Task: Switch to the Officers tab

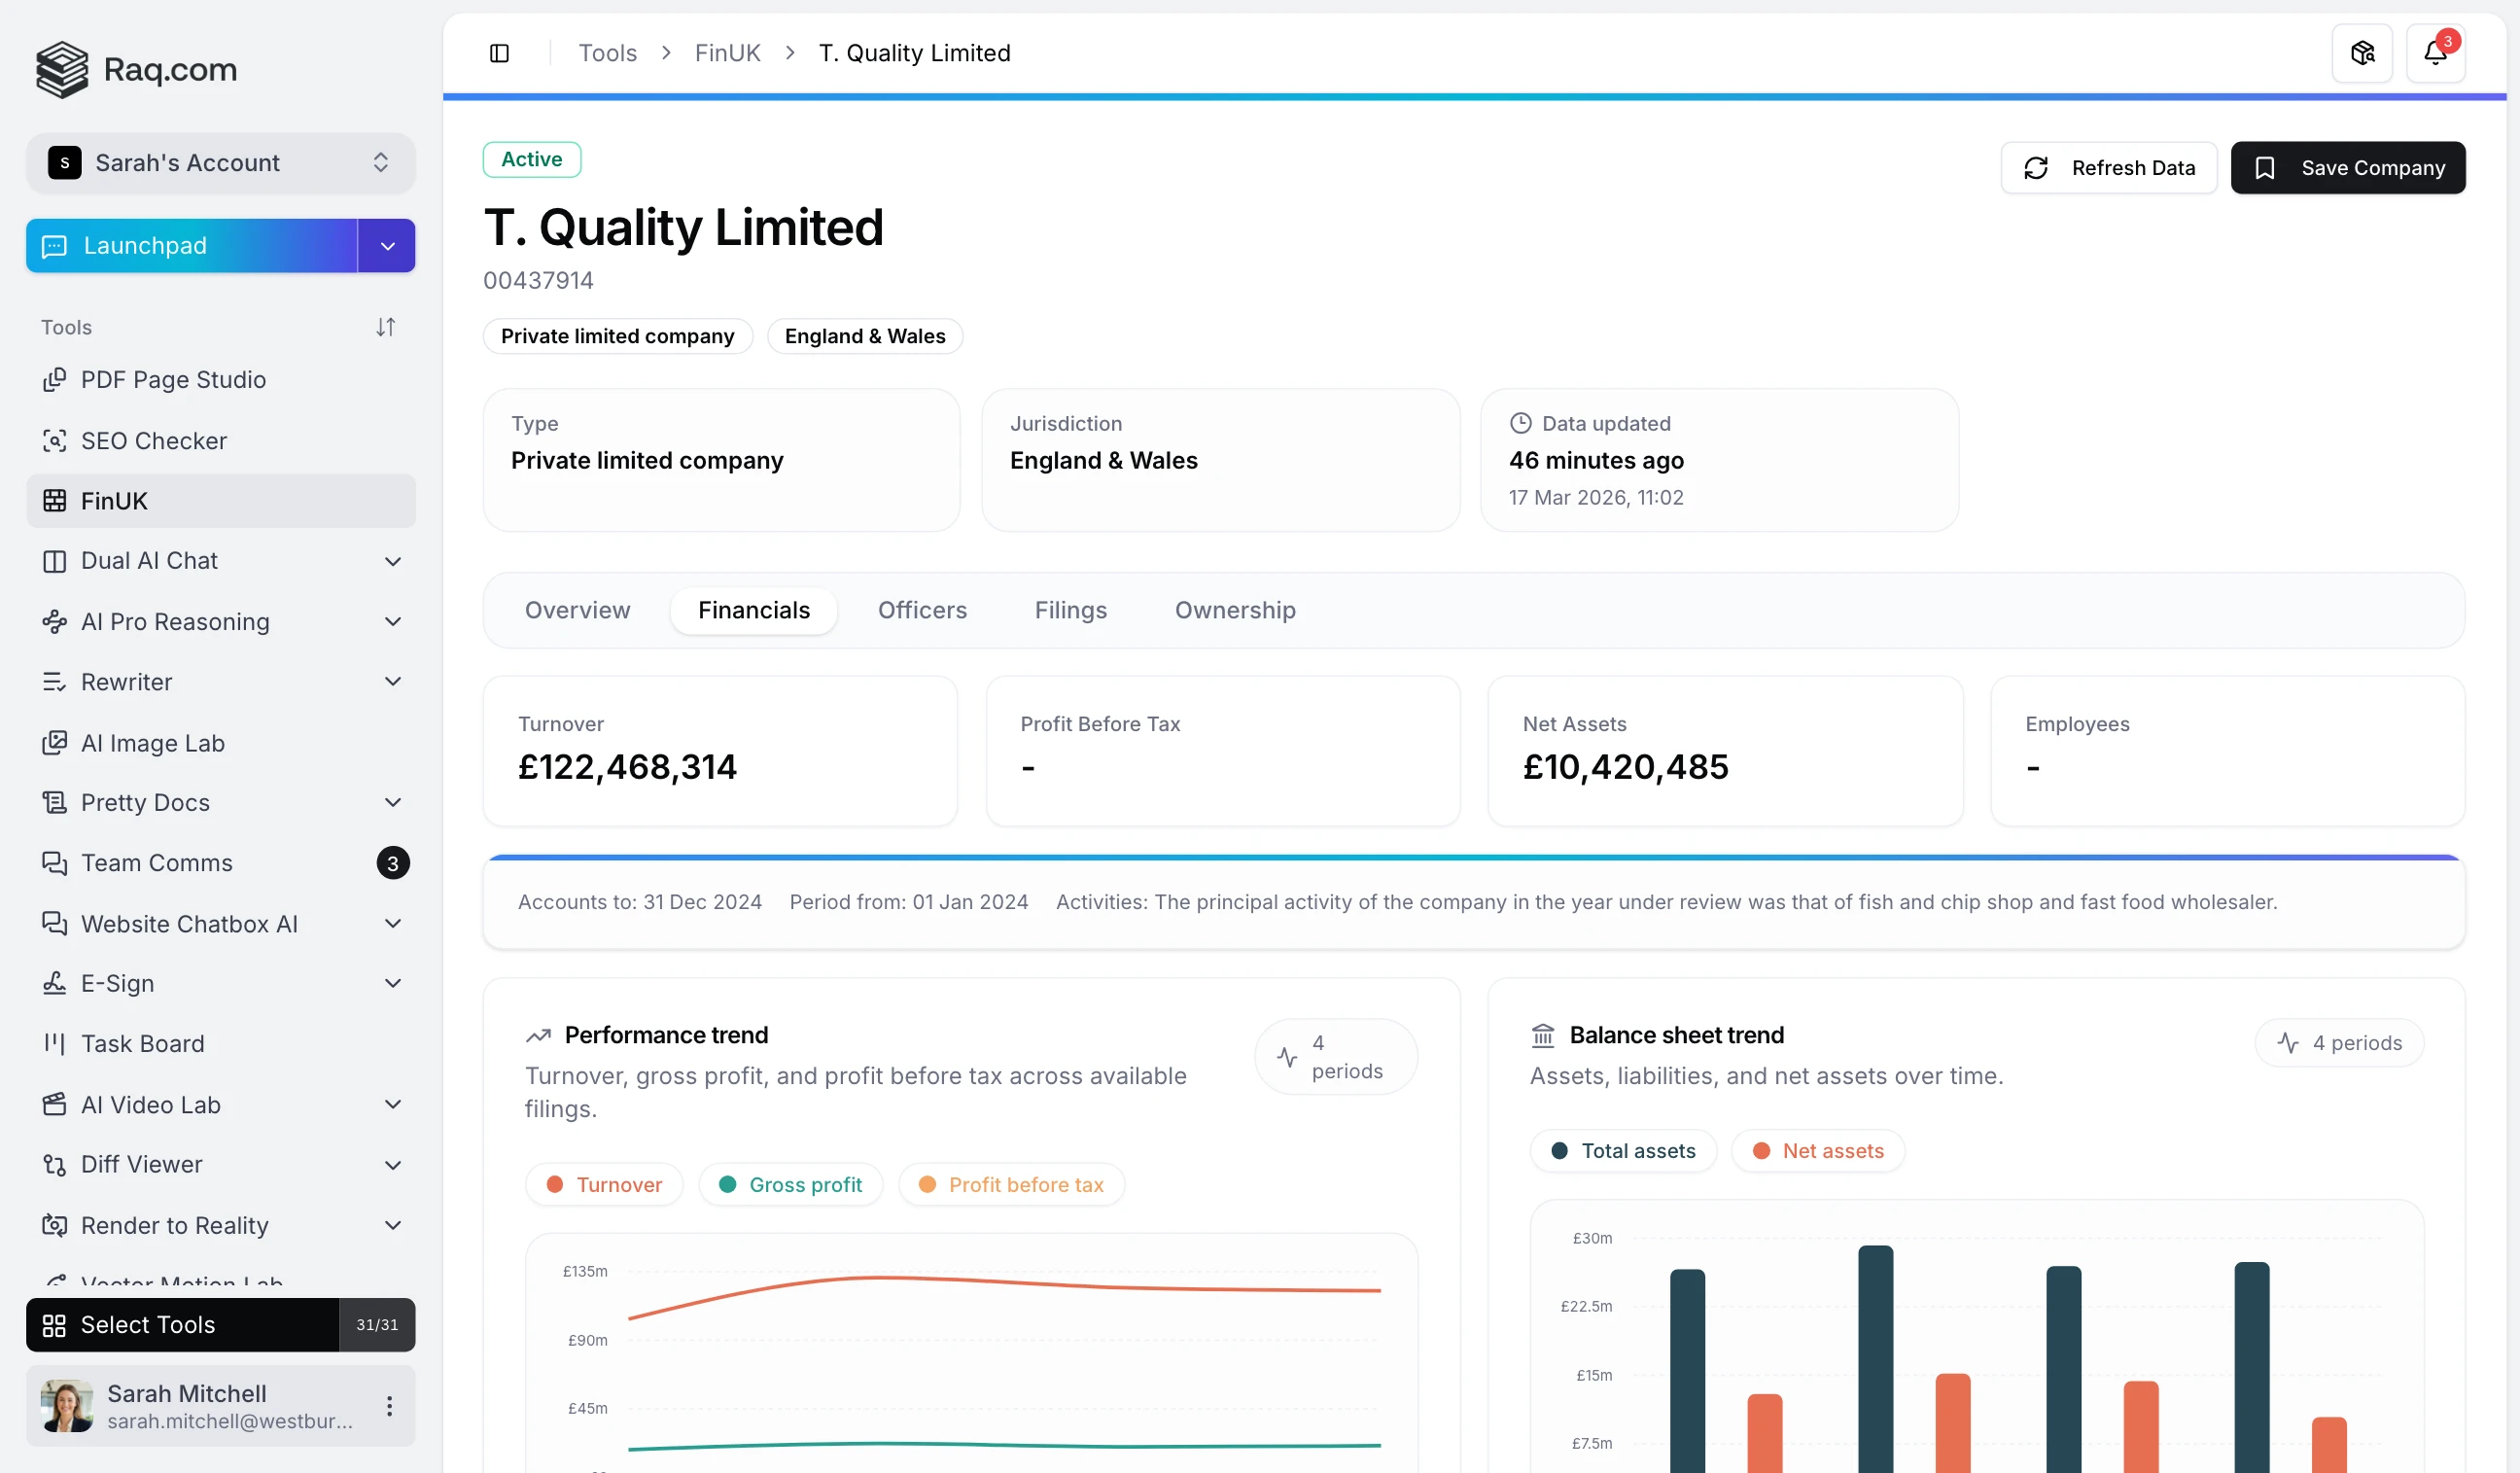Action: tap(922, 610)
